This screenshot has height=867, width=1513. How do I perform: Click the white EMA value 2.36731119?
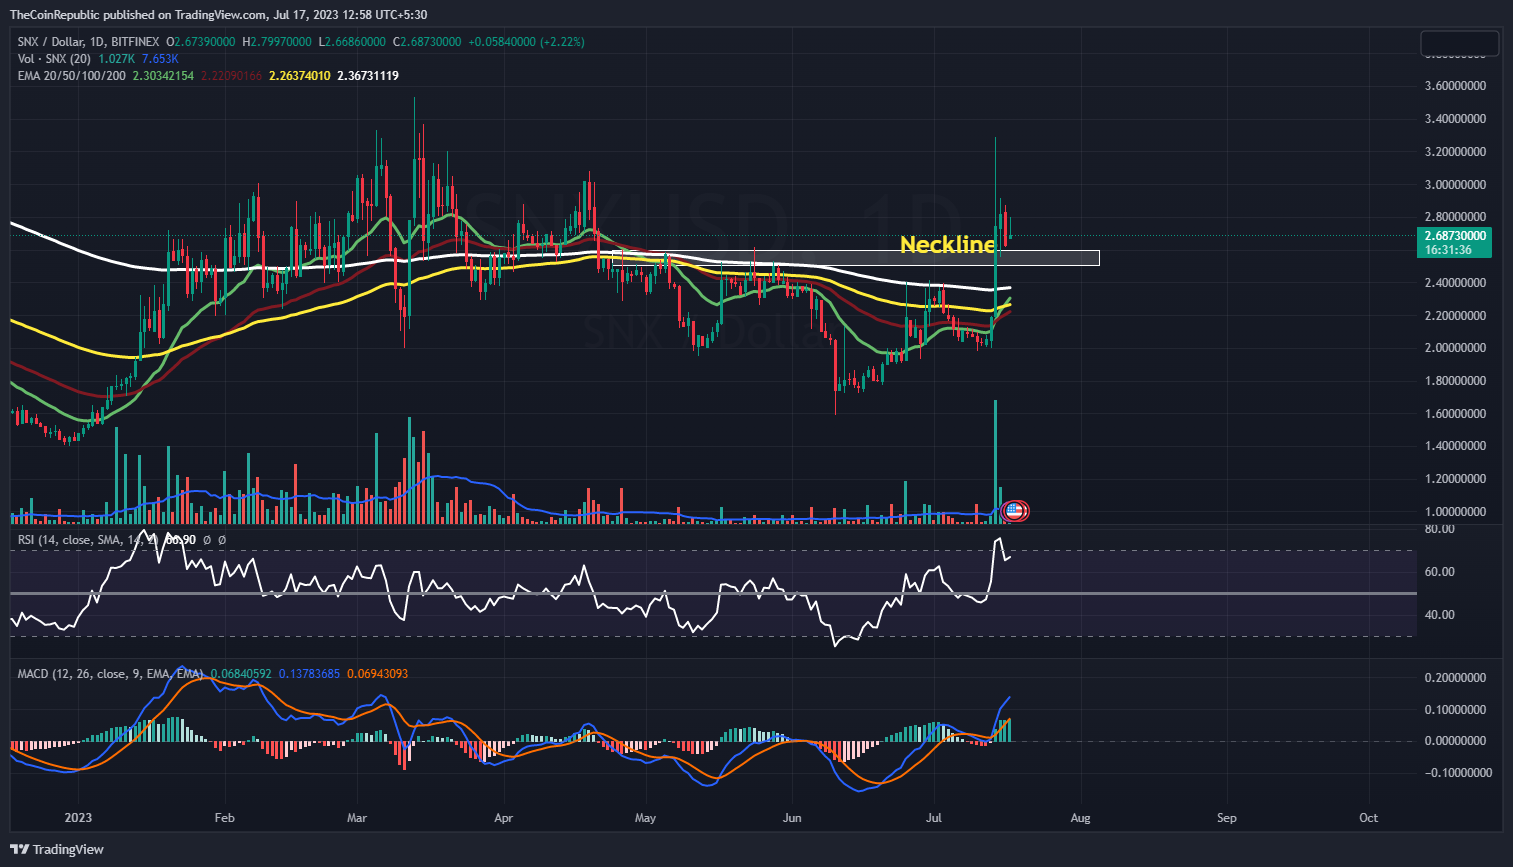point(368,76)
